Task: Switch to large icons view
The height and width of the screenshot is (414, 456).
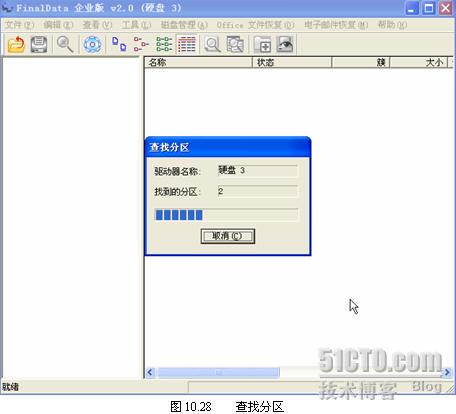Action: click(119, 44)
